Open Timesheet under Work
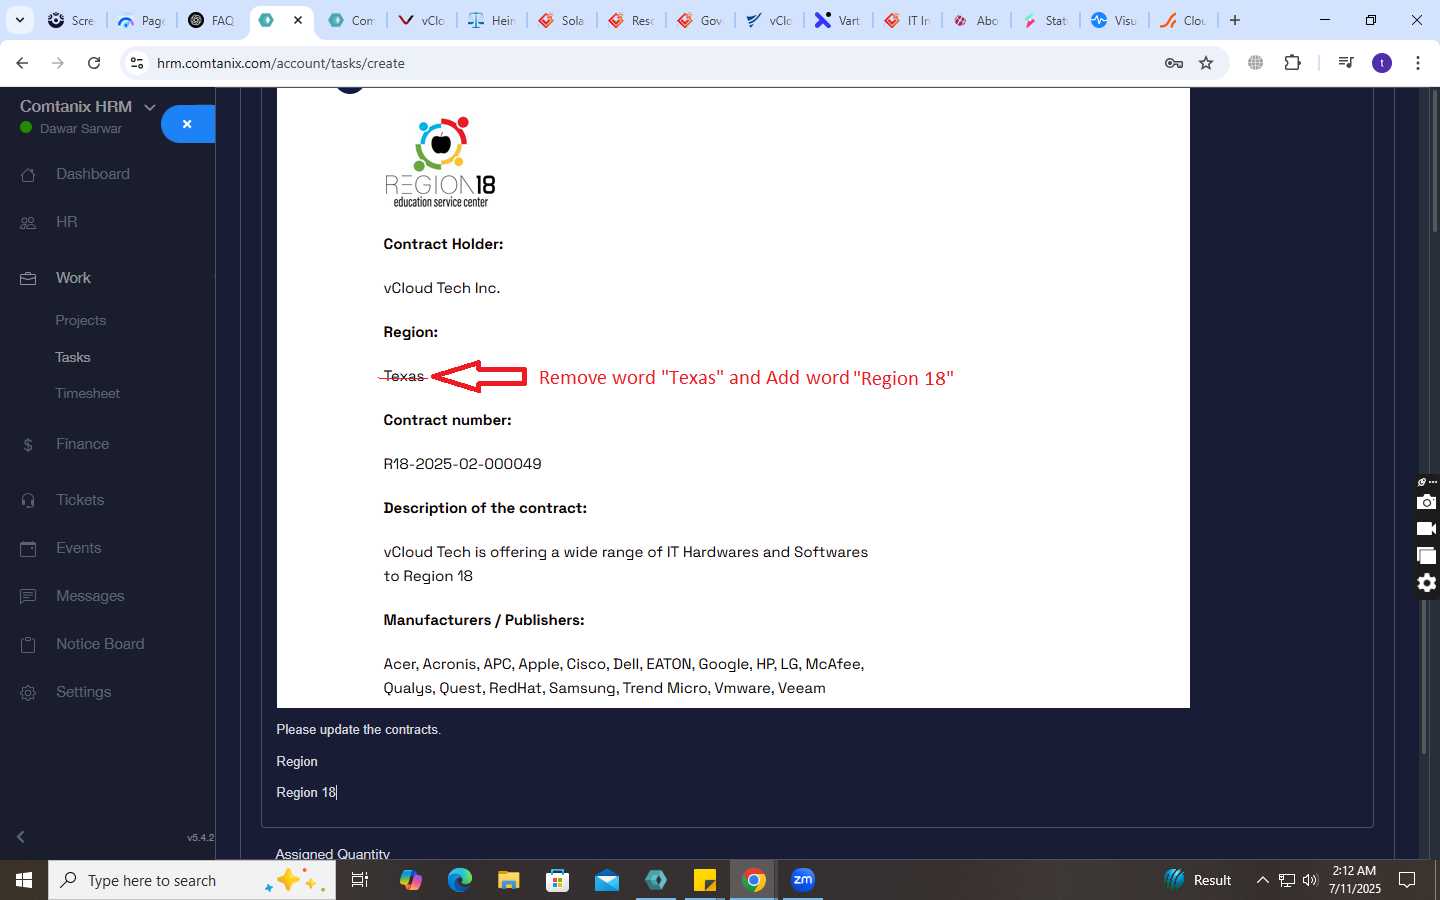1440x900 pixels. pyautogui.click(x=88, y=393)
